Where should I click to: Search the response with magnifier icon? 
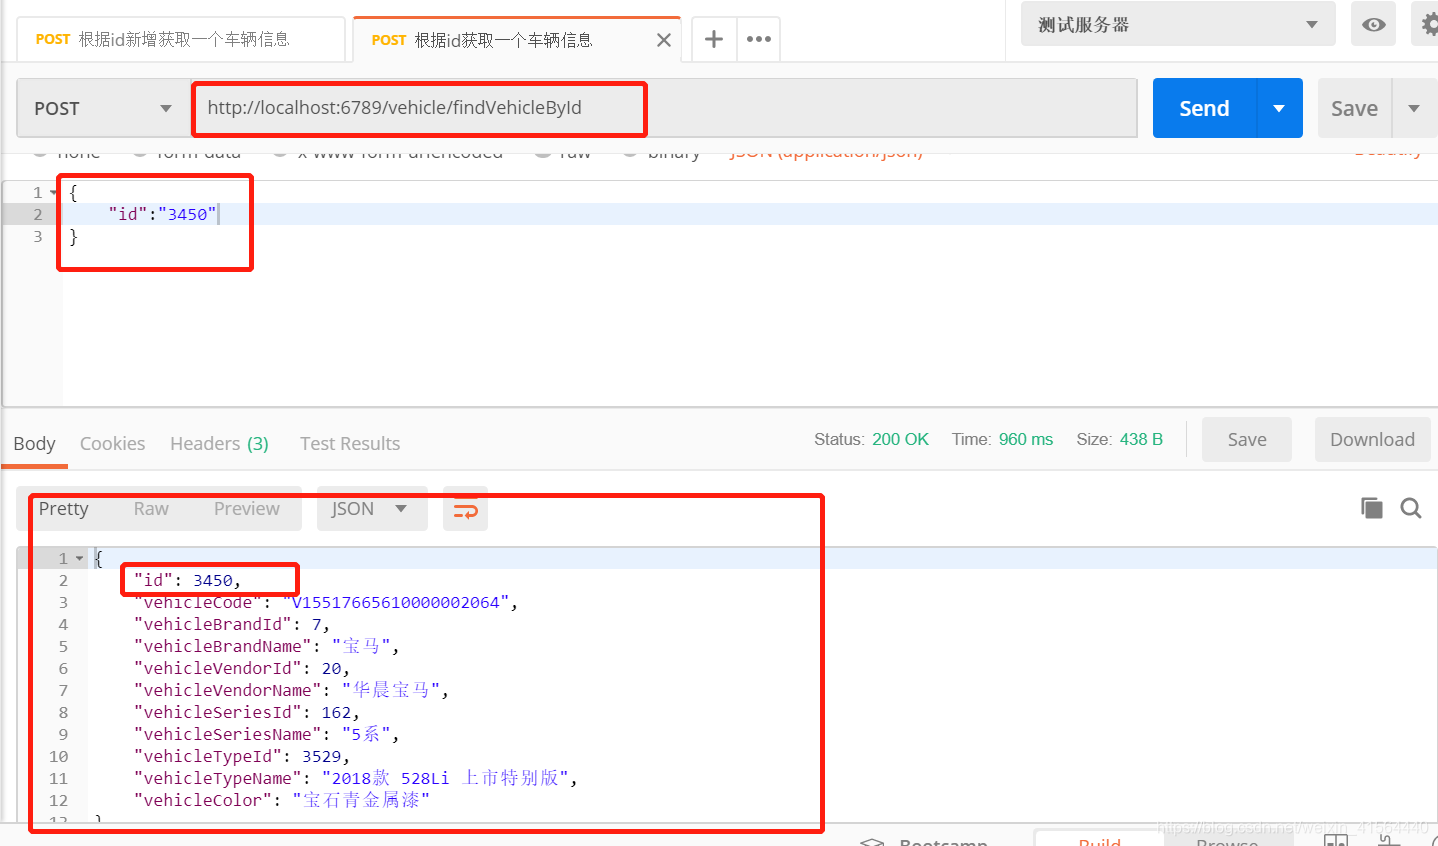tap(1411, 508)
